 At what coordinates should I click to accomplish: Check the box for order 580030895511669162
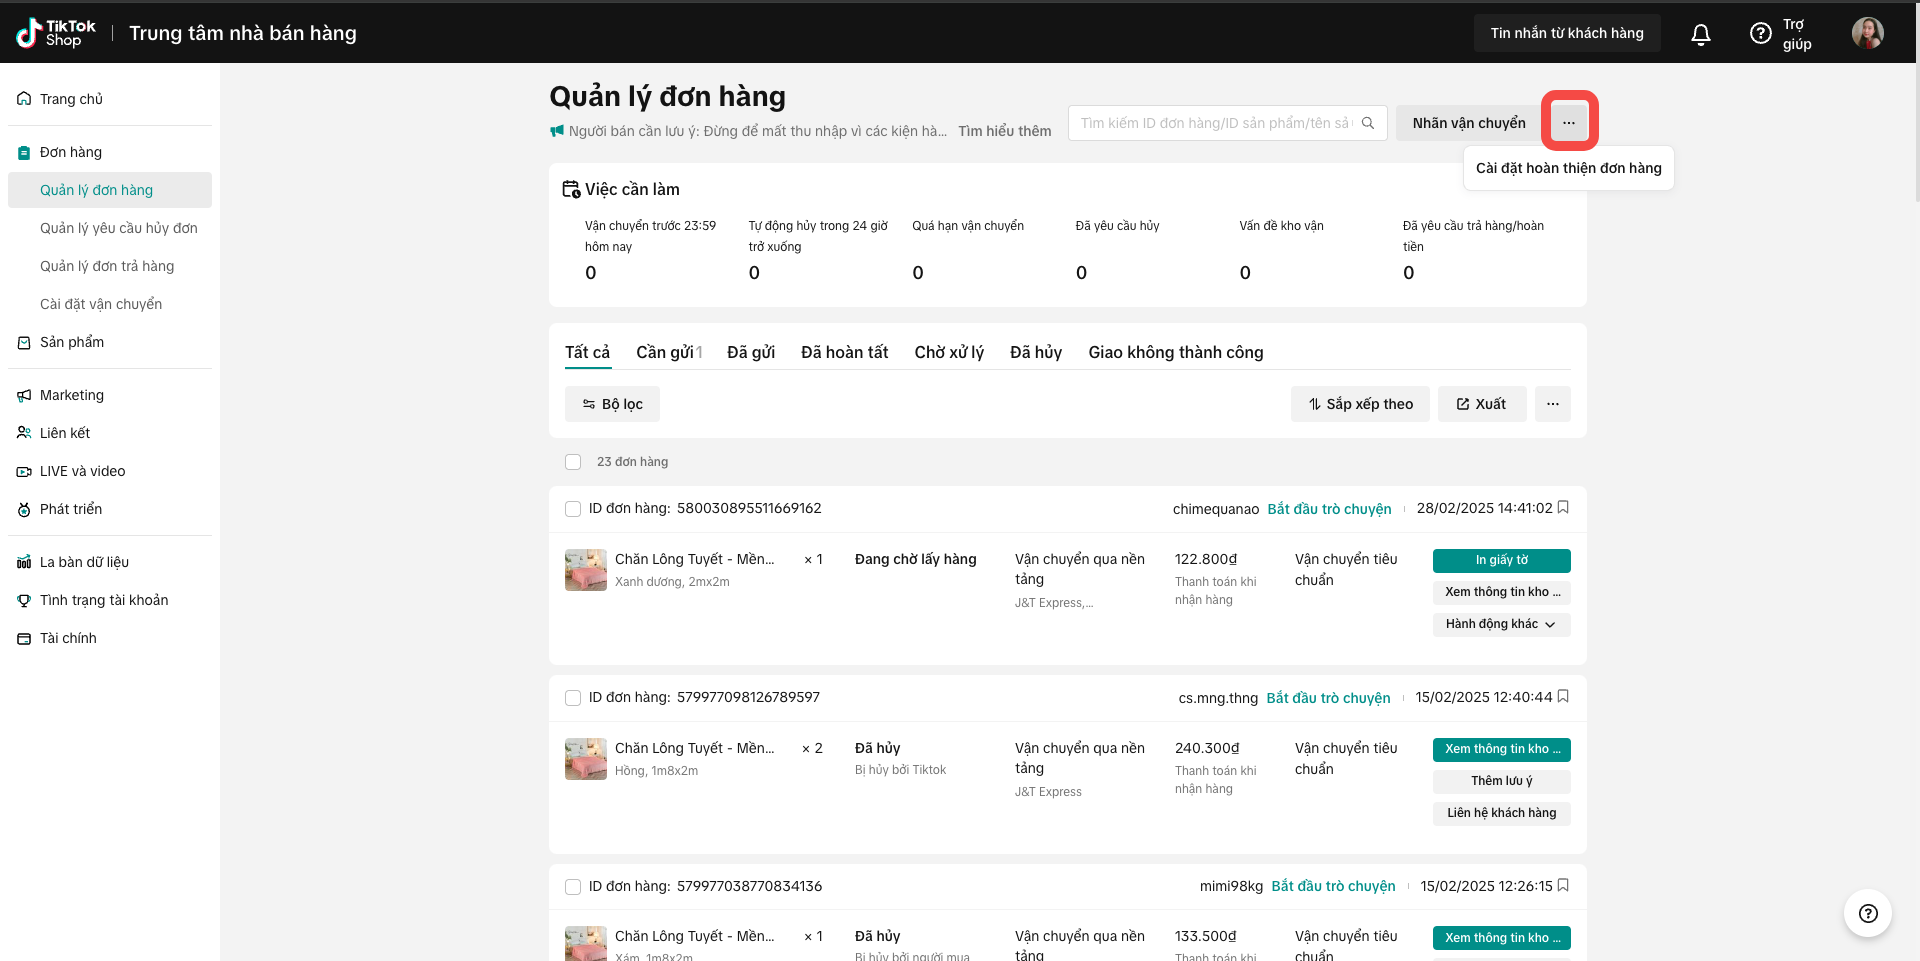click(573, 509)
